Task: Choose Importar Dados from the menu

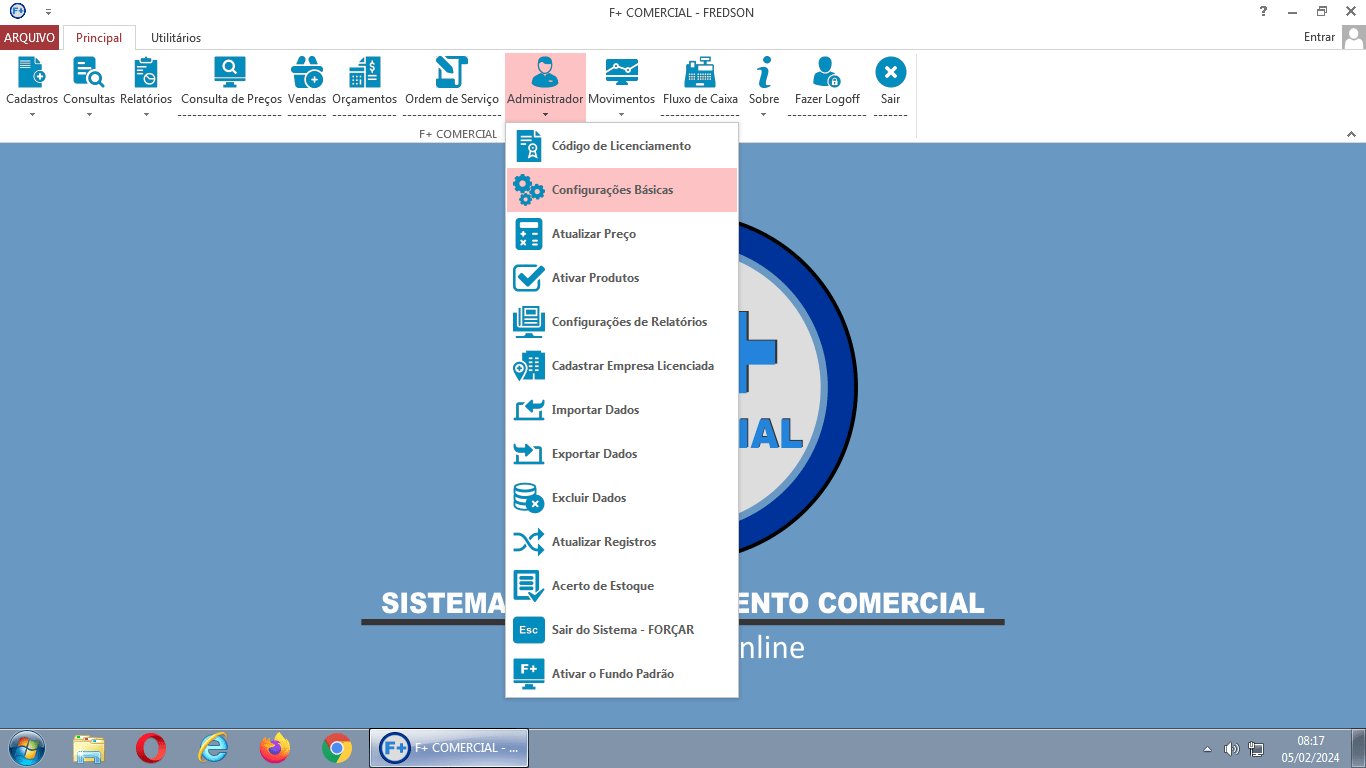Action: click(622, 410)
